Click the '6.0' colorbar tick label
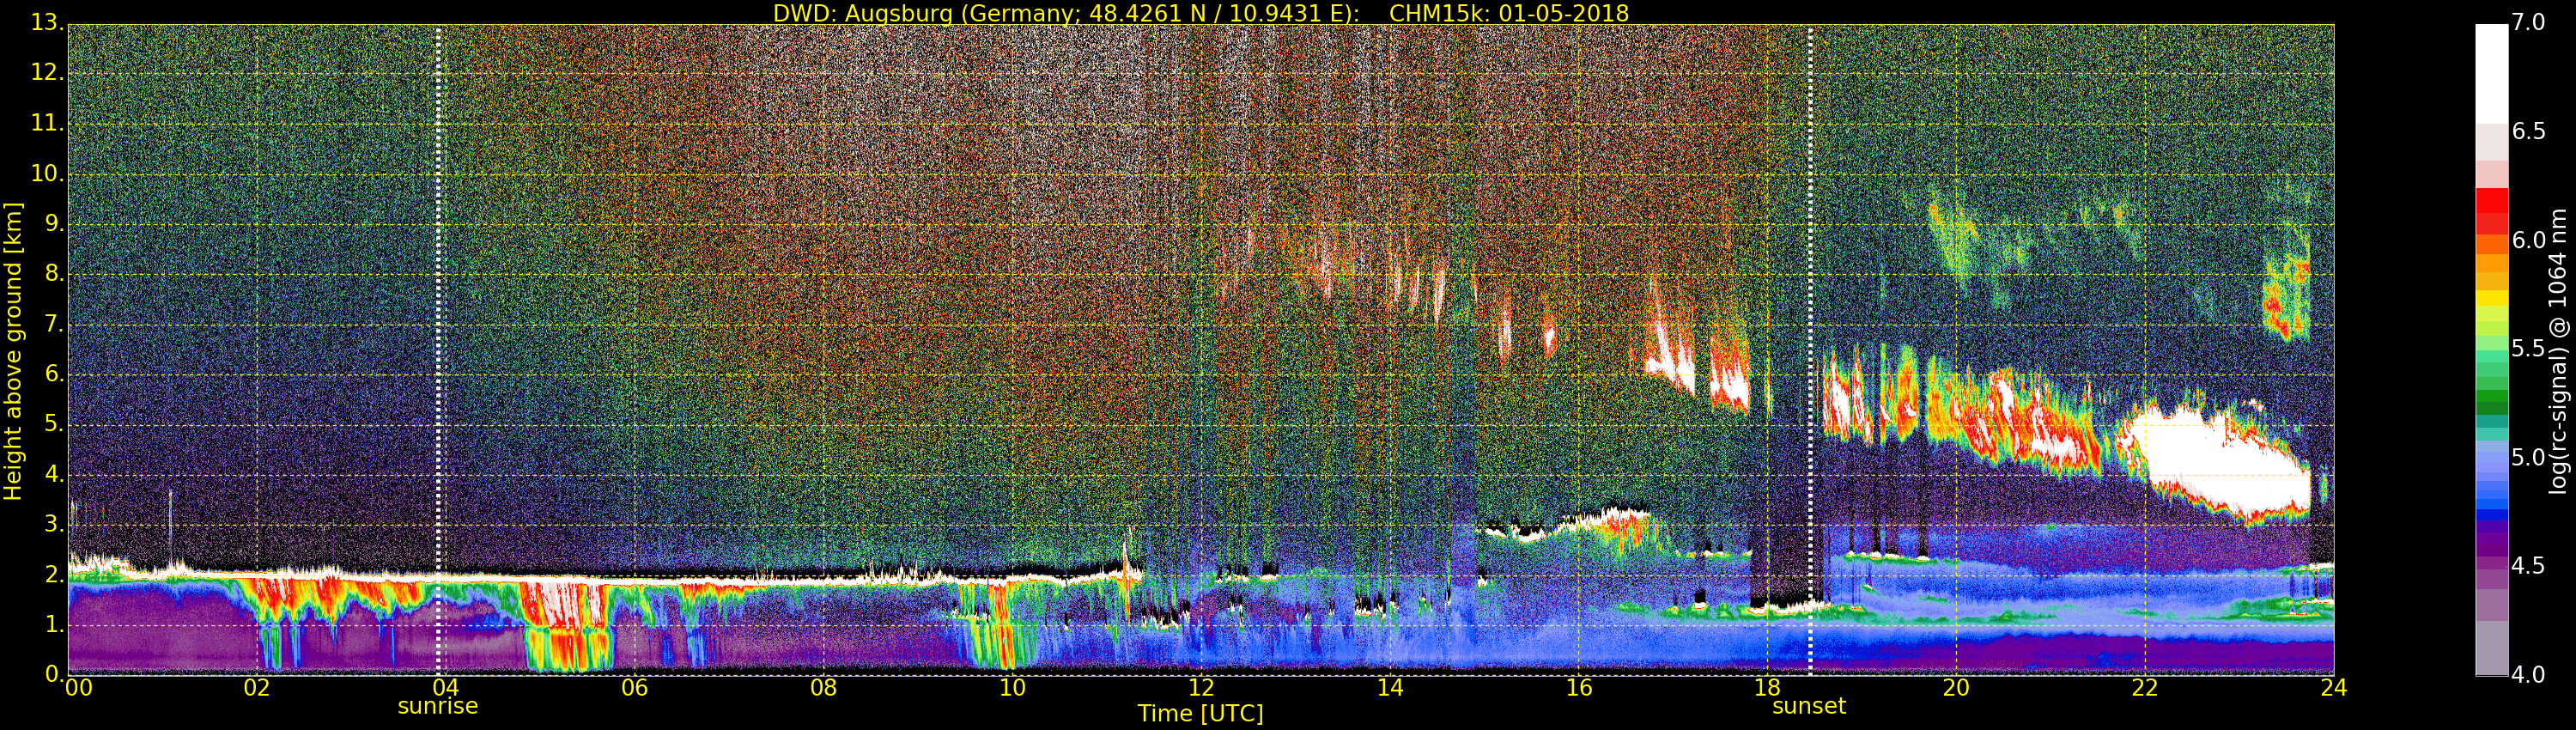2576x730 pixels. [2529, 240]
